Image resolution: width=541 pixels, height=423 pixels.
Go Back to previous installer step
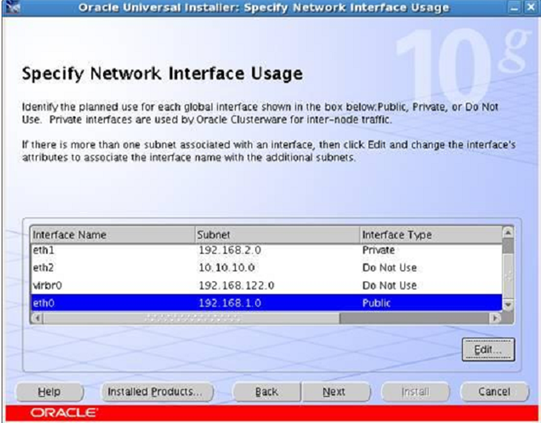tap(267, 392)
